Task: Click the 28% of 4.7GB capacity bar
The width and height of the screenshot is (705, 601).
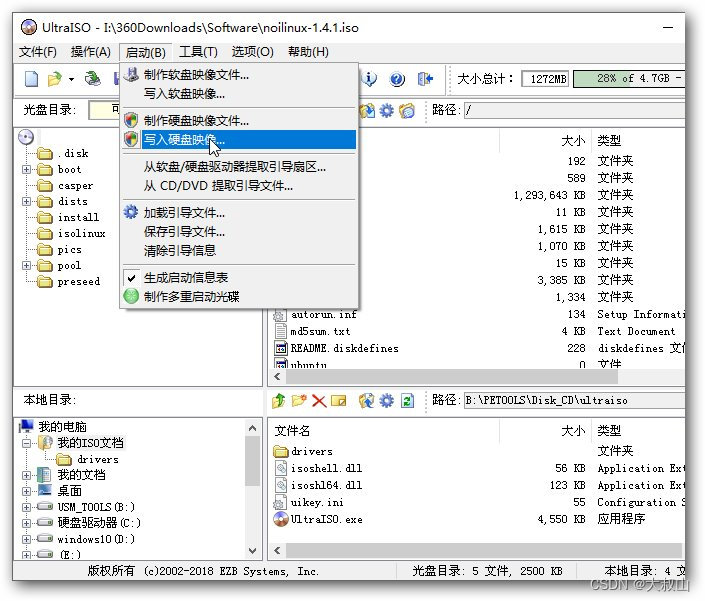Action: click(629, 79)
